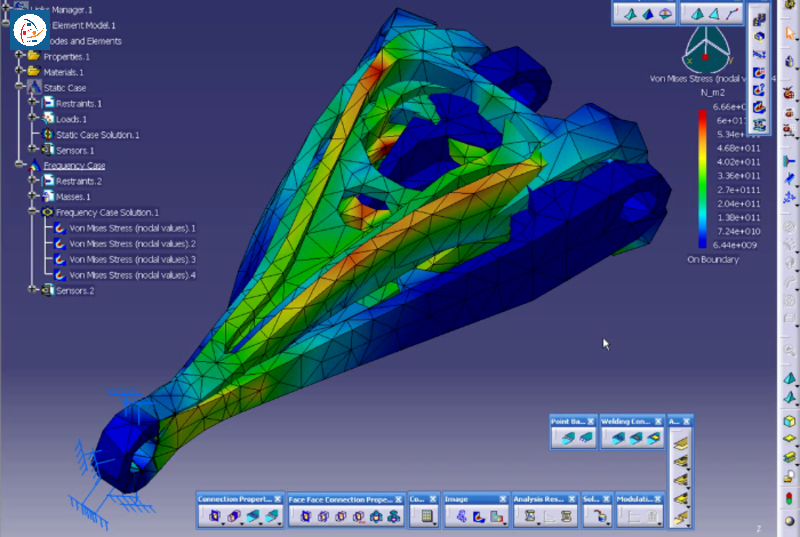This screenshot has width=800, height=537.
Task: Click first icon in Point Ba... toolbar
Action: click(x=567, y=438)
